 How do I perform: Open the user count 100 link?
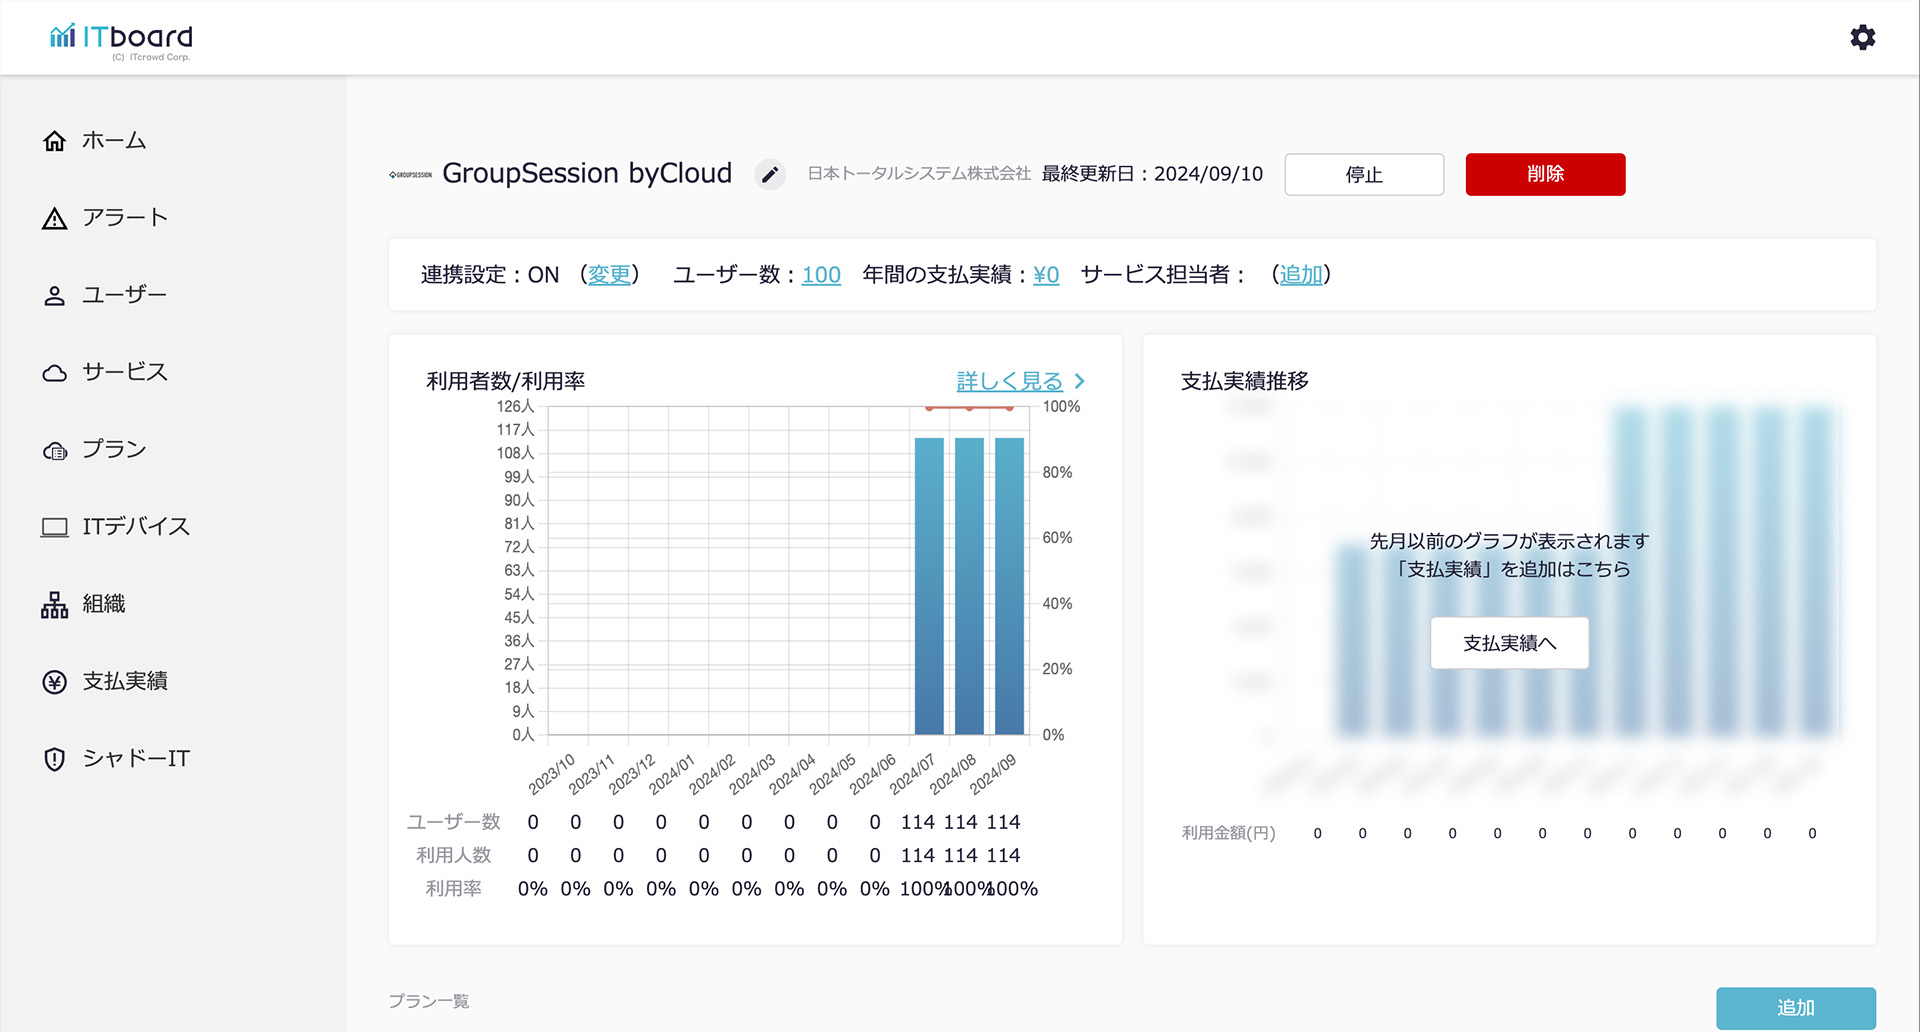[x=821, y=275]
